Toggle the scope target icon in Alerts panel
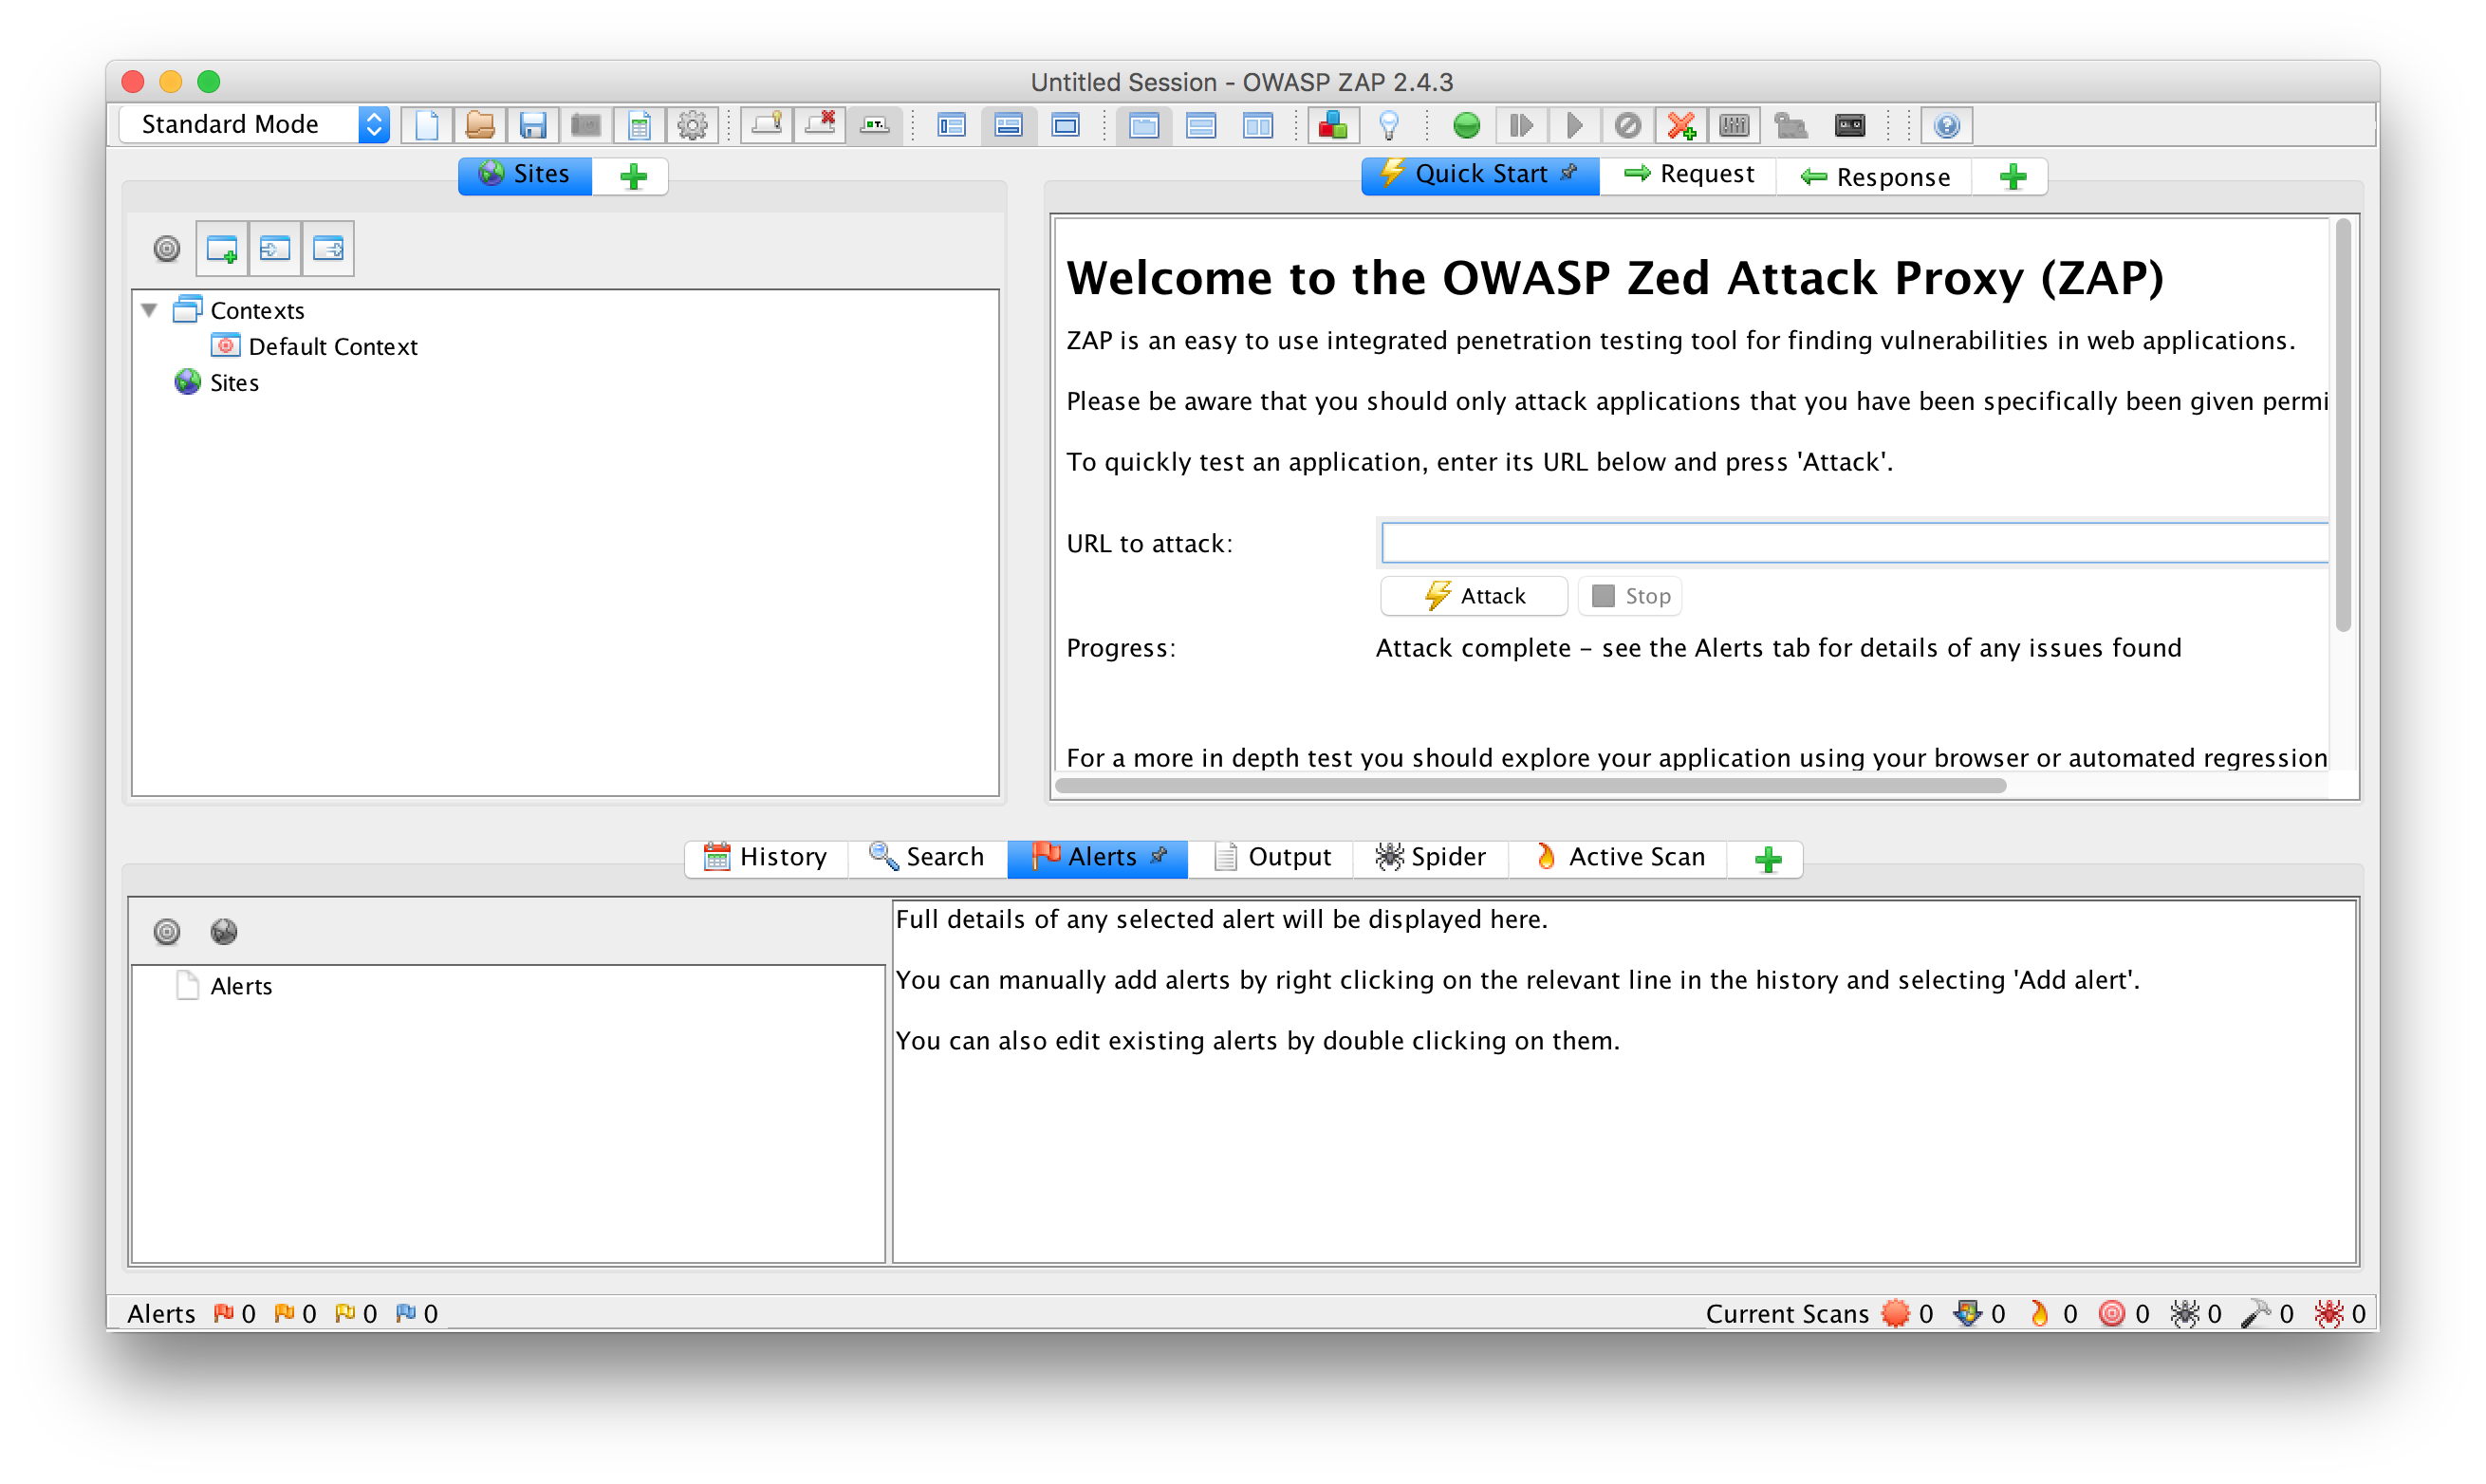The image size is (2486, 1484). pos(167,932)
